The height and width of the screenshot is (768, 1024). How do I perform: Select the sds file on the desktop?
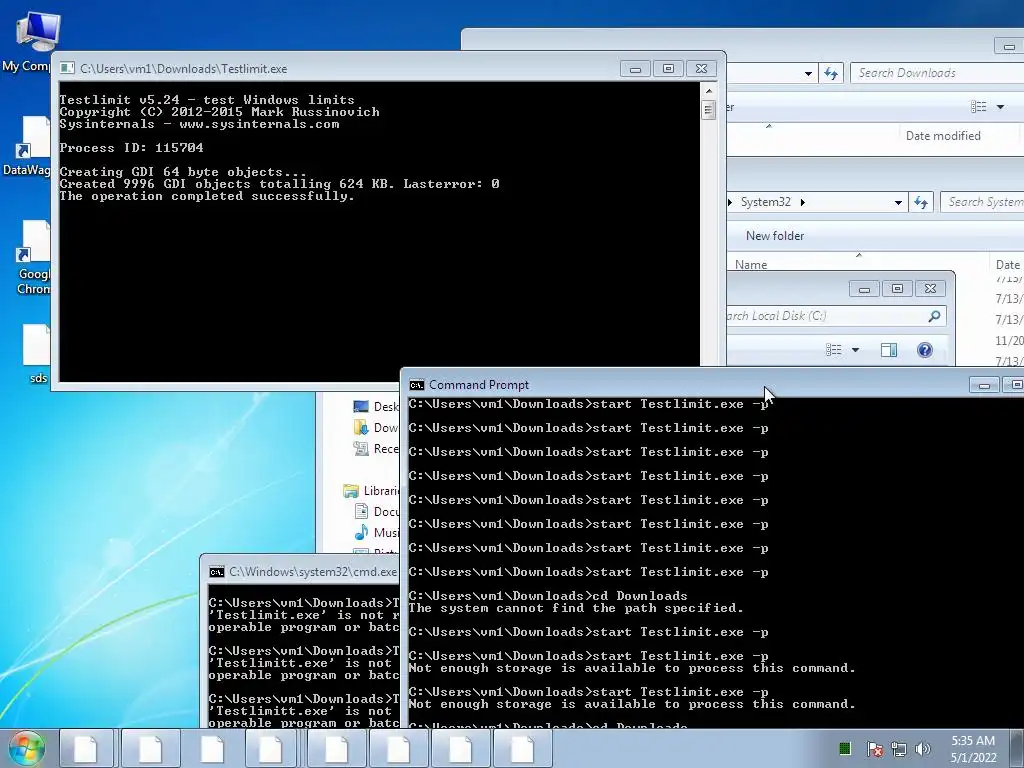tap(36, 353)
